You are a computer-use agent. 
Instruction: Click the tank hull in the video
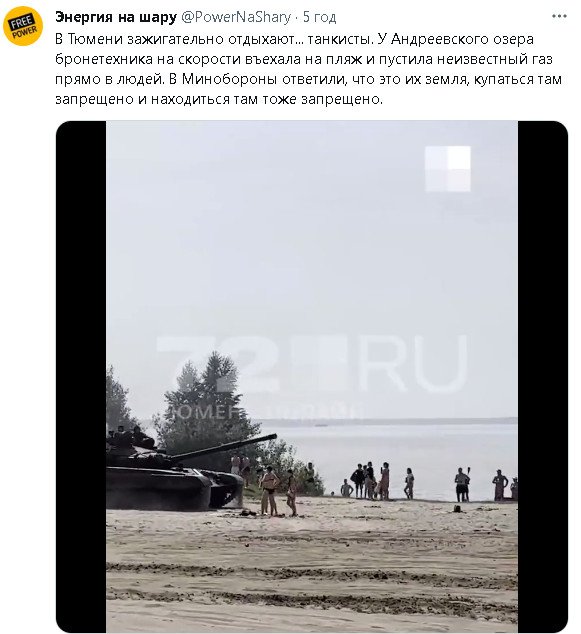coord(174,488)
